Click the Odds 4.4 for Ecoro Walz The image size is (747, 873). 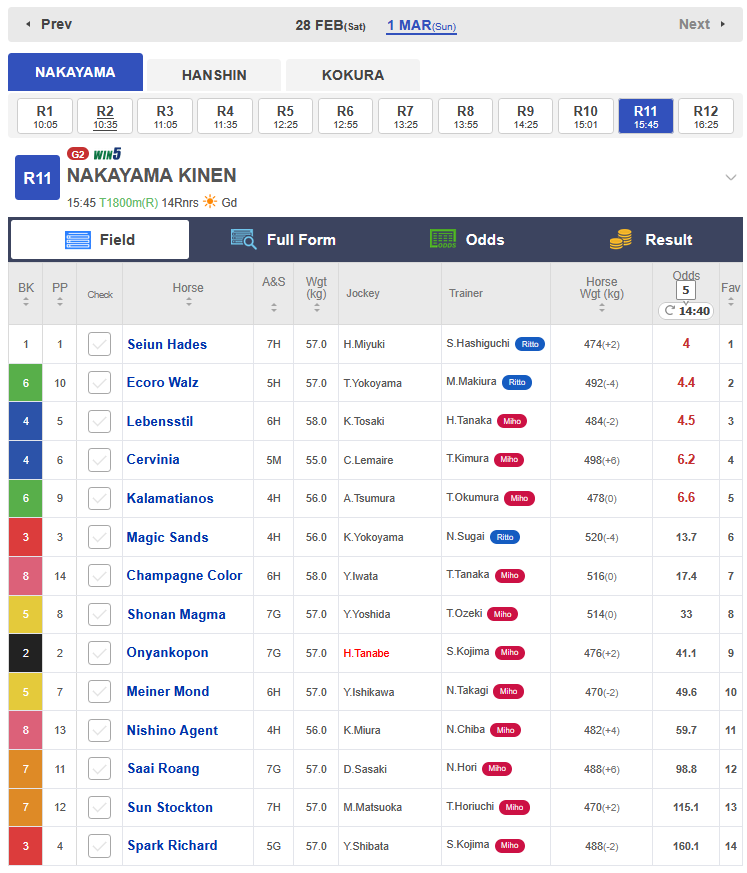click(x=686, y=382)
